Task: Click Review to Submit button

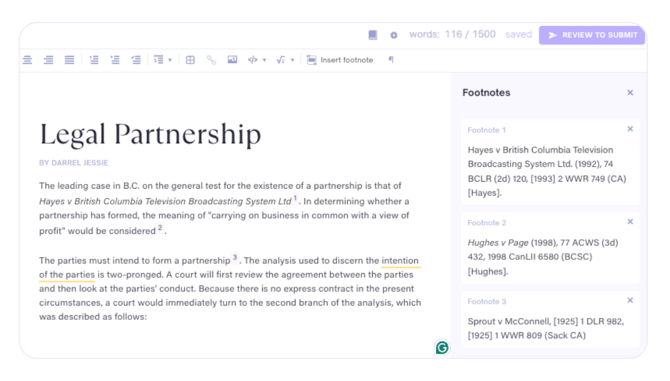Action: [x=592, y=35]
